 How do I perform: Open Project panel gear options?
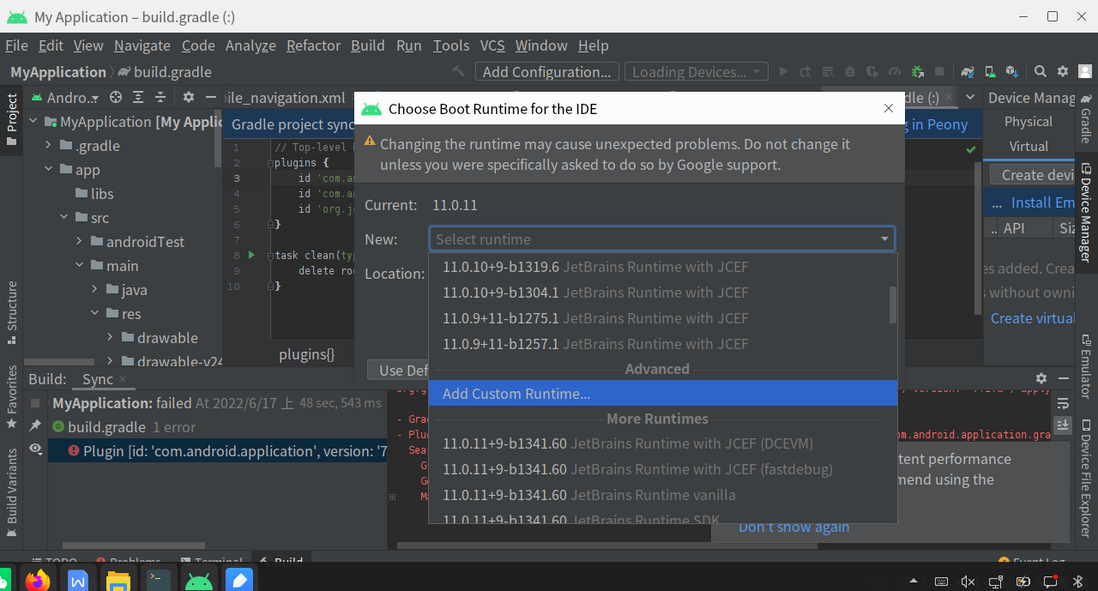(188, 97)
